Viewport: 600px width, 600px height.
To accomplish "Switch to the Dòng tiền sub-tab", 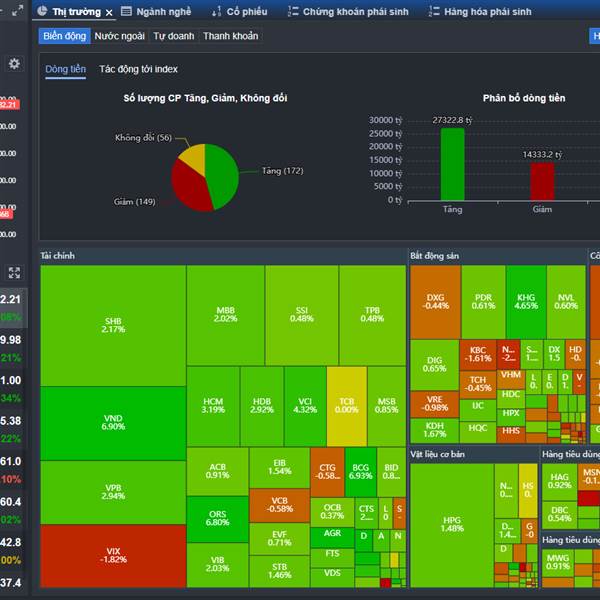I will tap(65, 69).
